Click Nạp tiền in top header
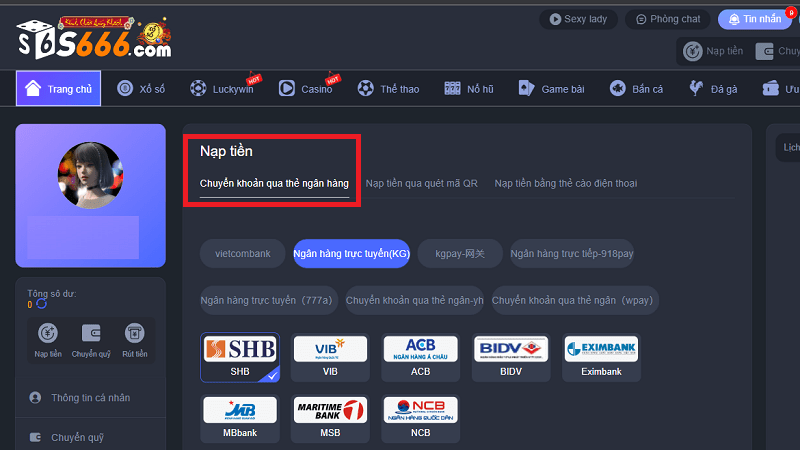The width and height of the screenshot is (800, 450). point(713,51)
